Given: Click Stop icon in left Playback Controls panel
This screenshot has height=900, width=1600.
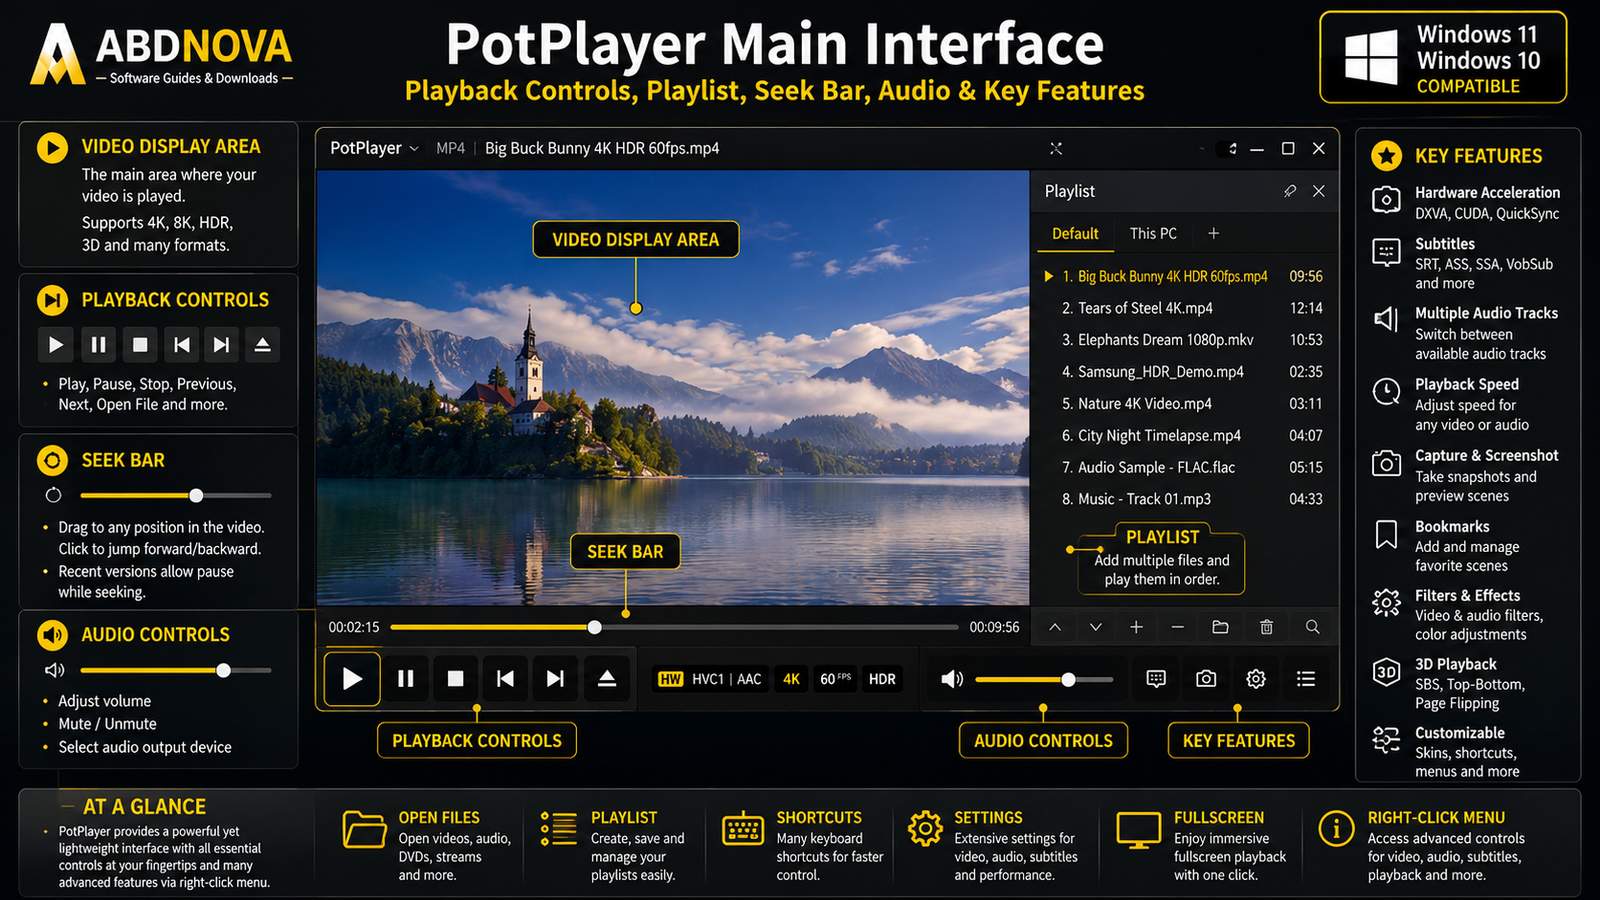Looking at the screenshot, I should click(x=140, y=345).
